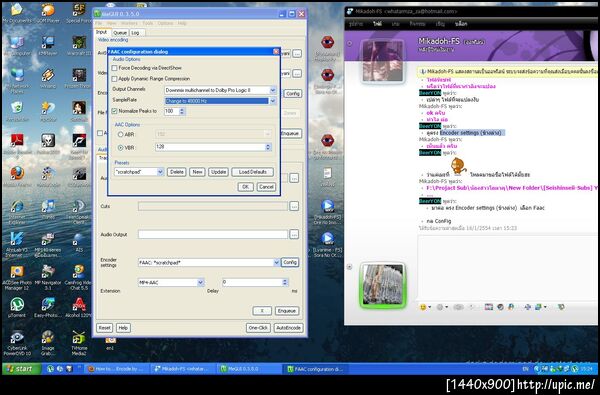Image resolution: width=600 pixels, height=395 pixels.
Task: Open the Output Channels dropdown
Action: tap(272, 90)
